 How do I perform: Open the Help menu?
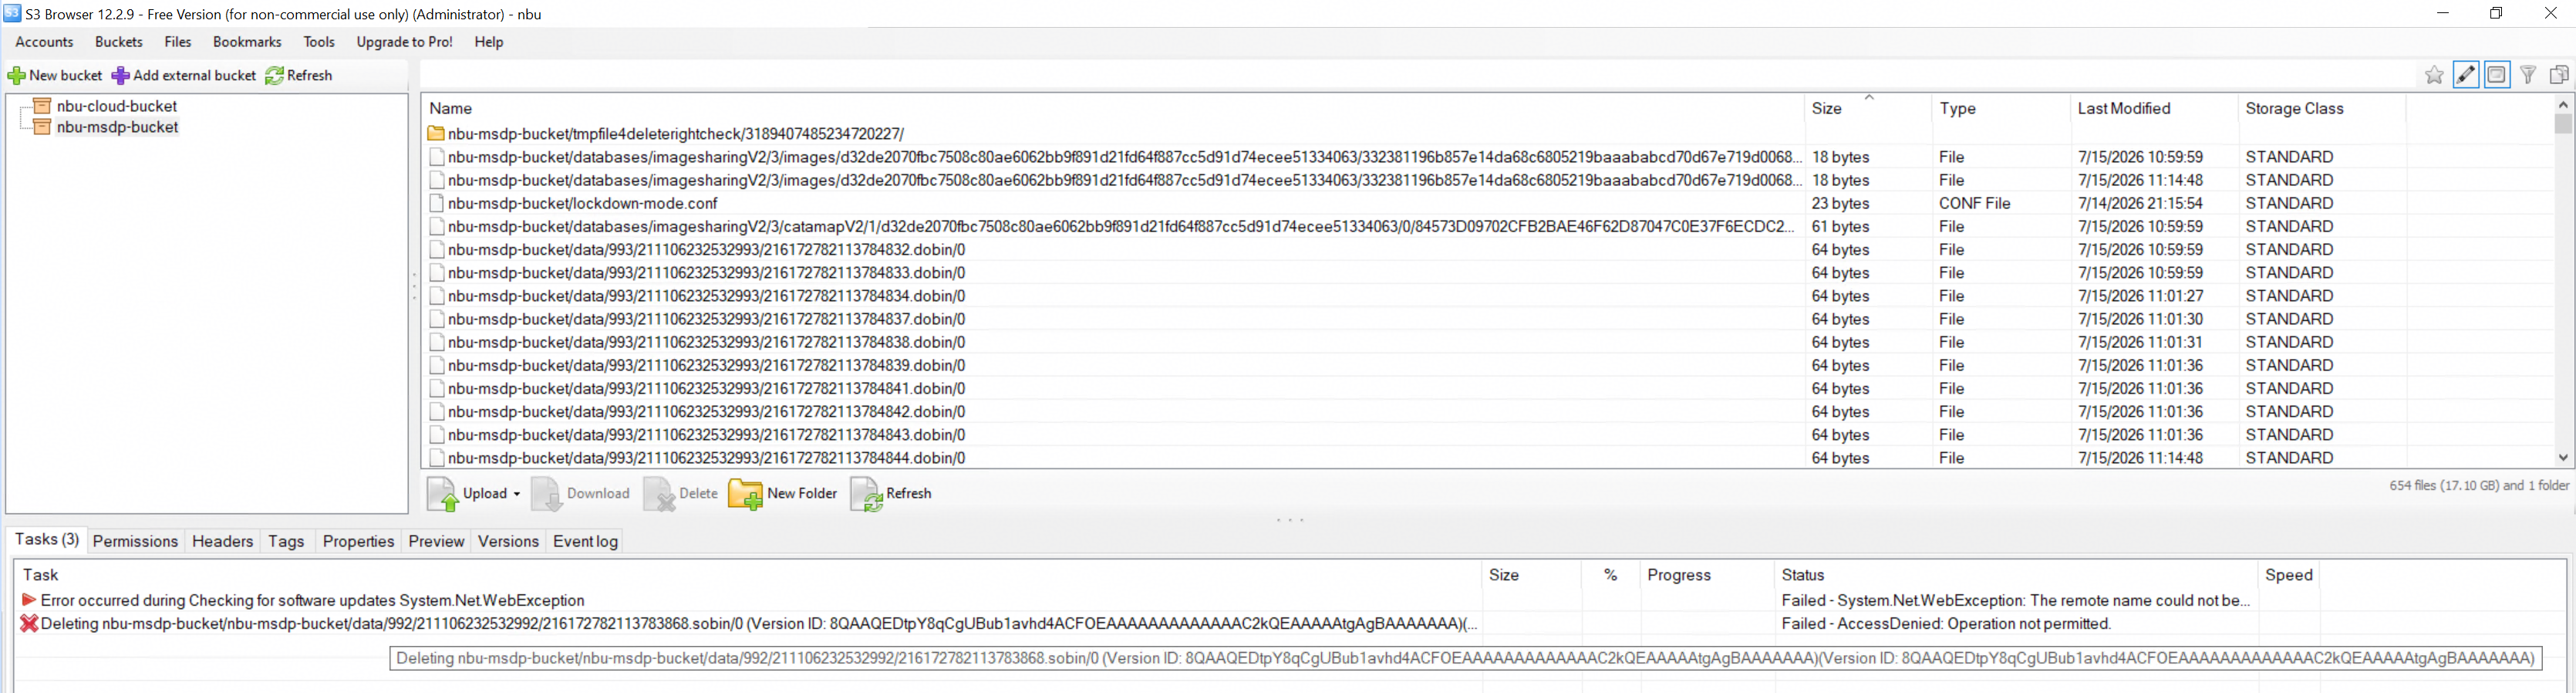tap(489, 42)
